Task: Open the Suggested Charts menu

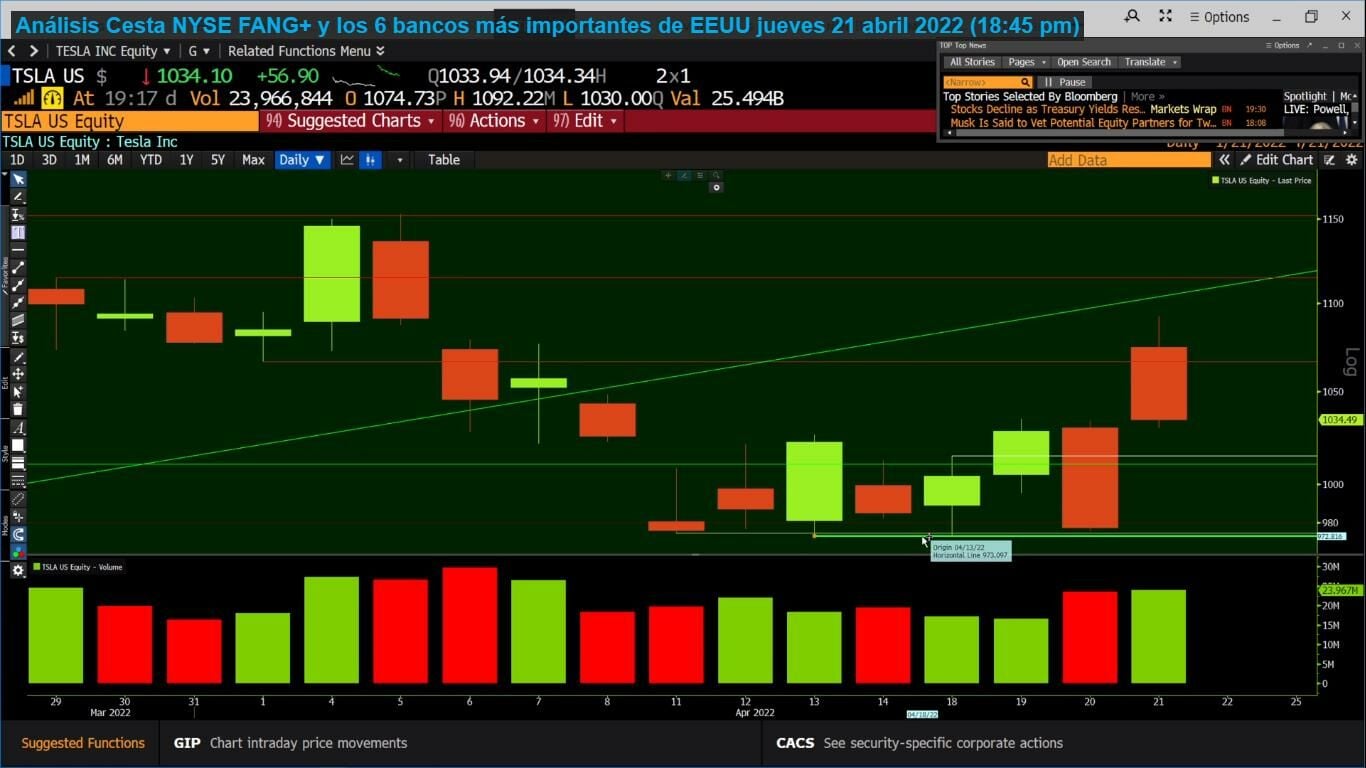Action: click(349, 121)
